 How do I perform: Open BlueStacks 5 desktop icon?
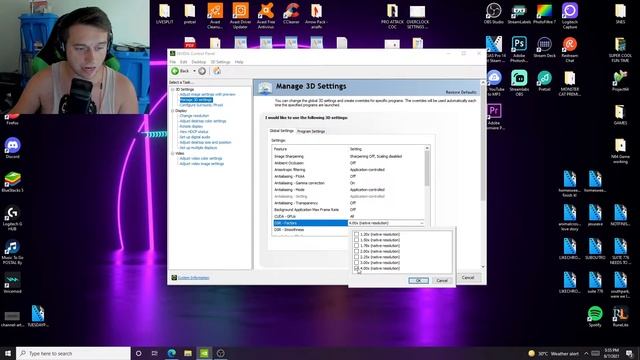pyautogui.click(x=12, y=182)
